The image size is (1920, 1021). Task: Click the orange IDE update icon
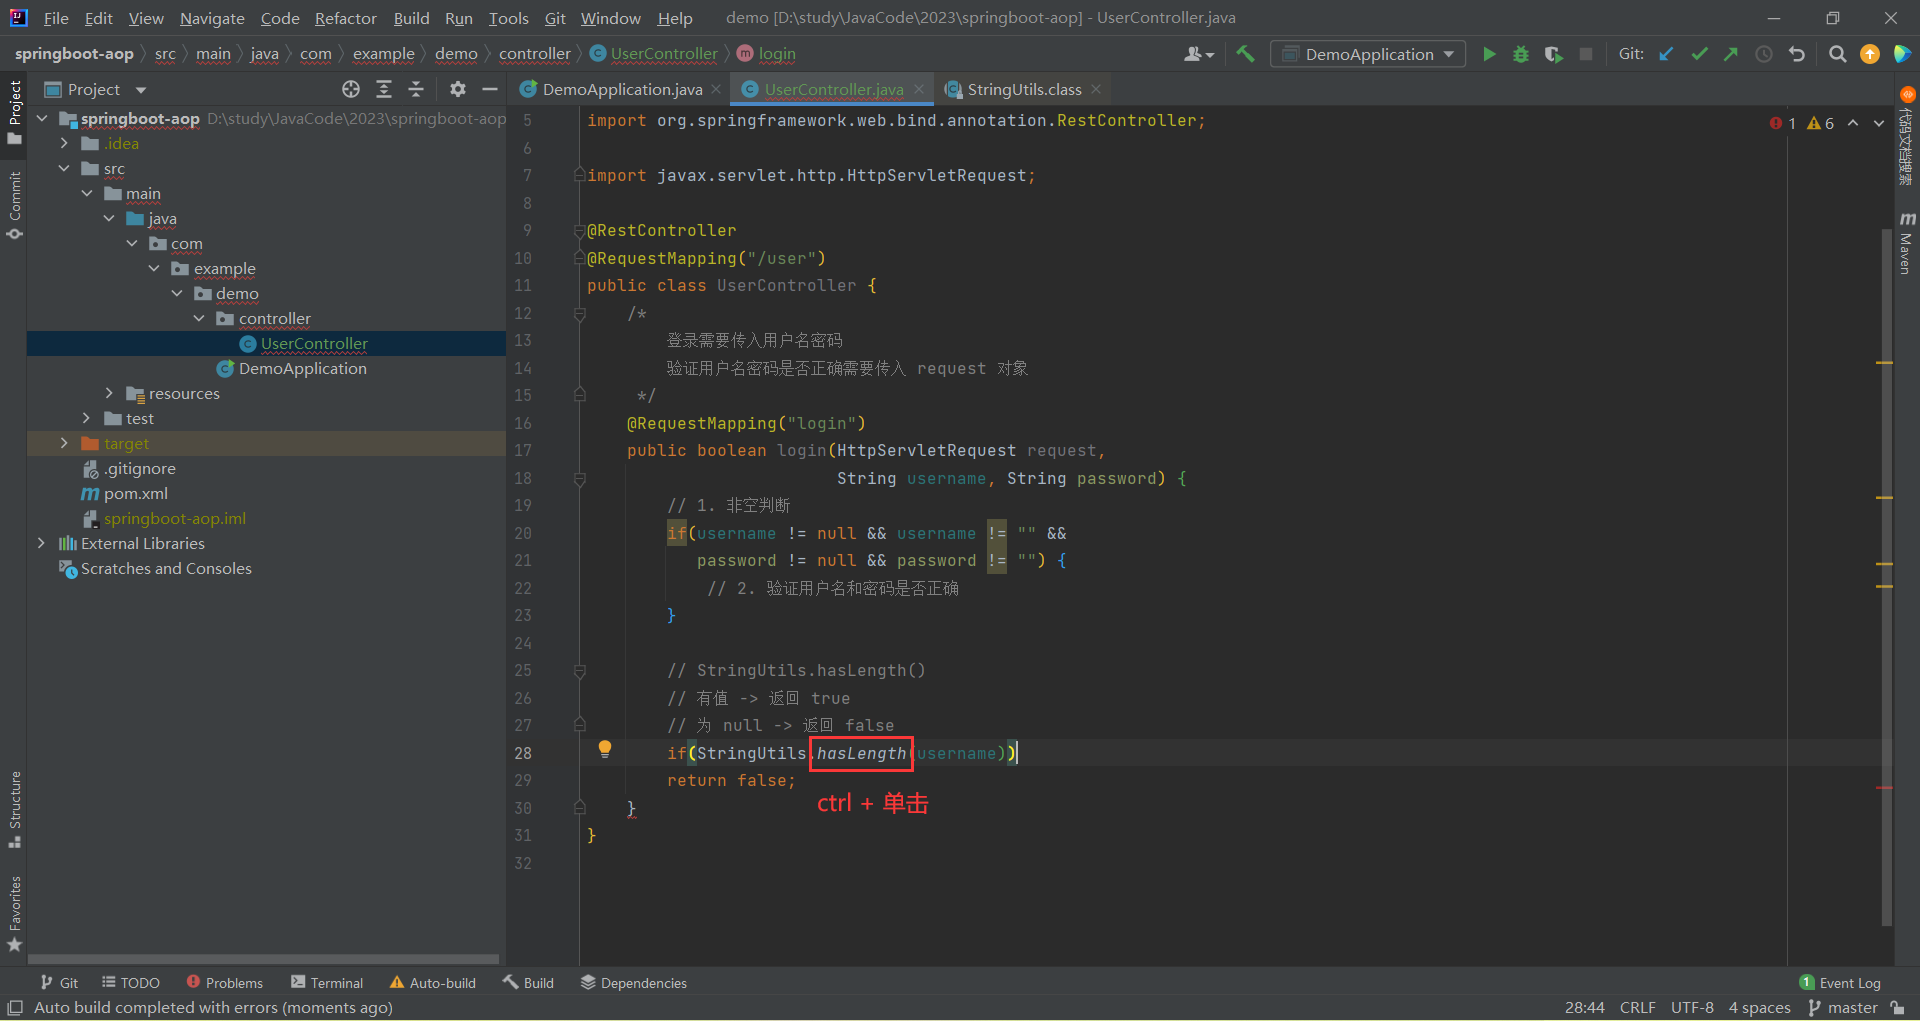pyautogui.click(x=1870, y=54)
